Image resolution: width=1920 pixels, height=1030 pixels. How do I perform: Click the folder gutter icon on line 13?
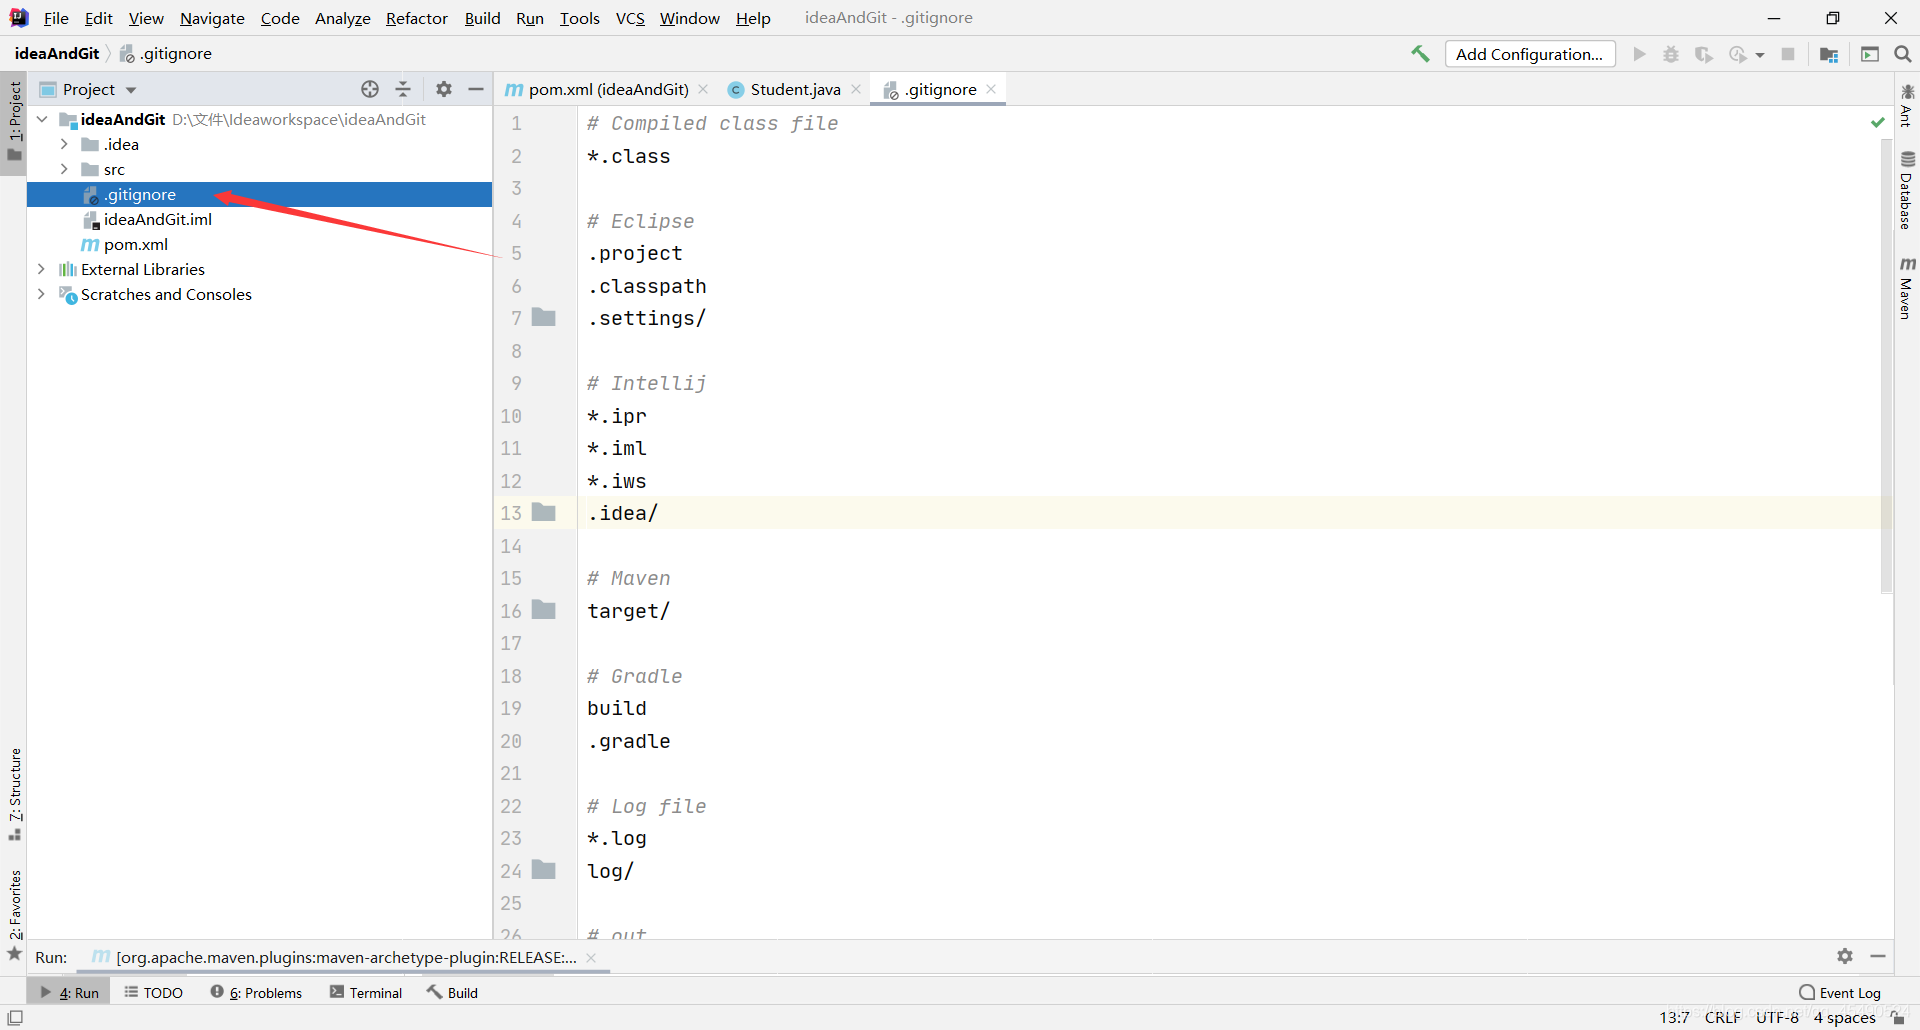(x=544, y=512)
